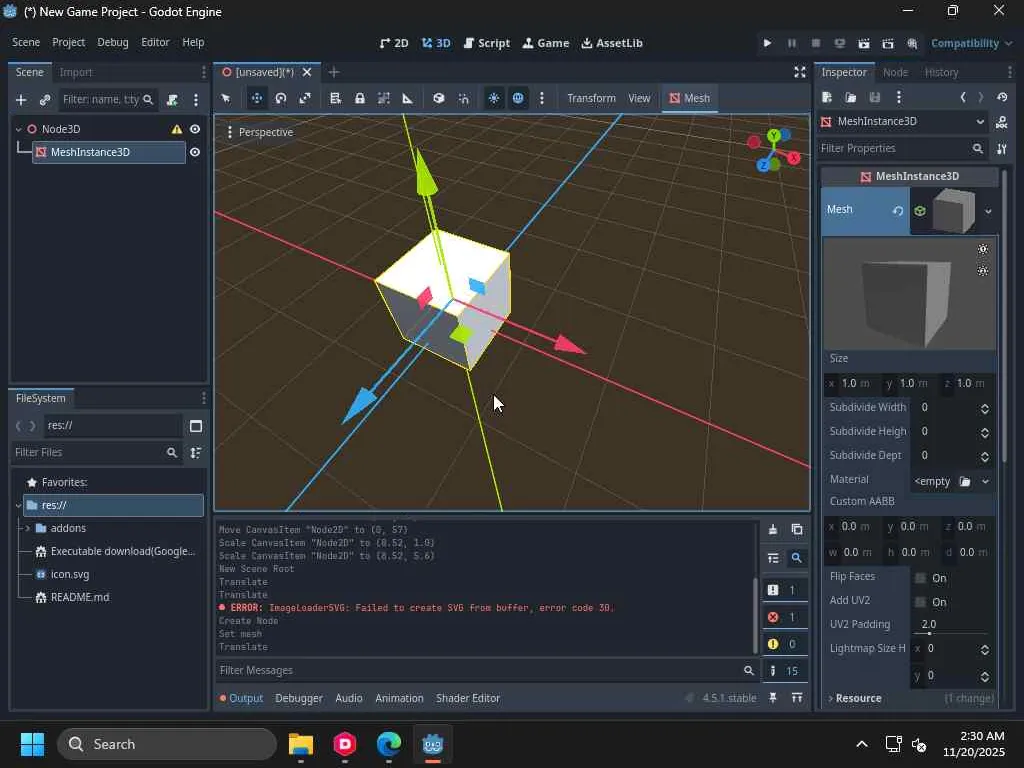The image size is (1024, 768).
Task: Open the Shader Editor bottom panel
Action: click(468, 698)
